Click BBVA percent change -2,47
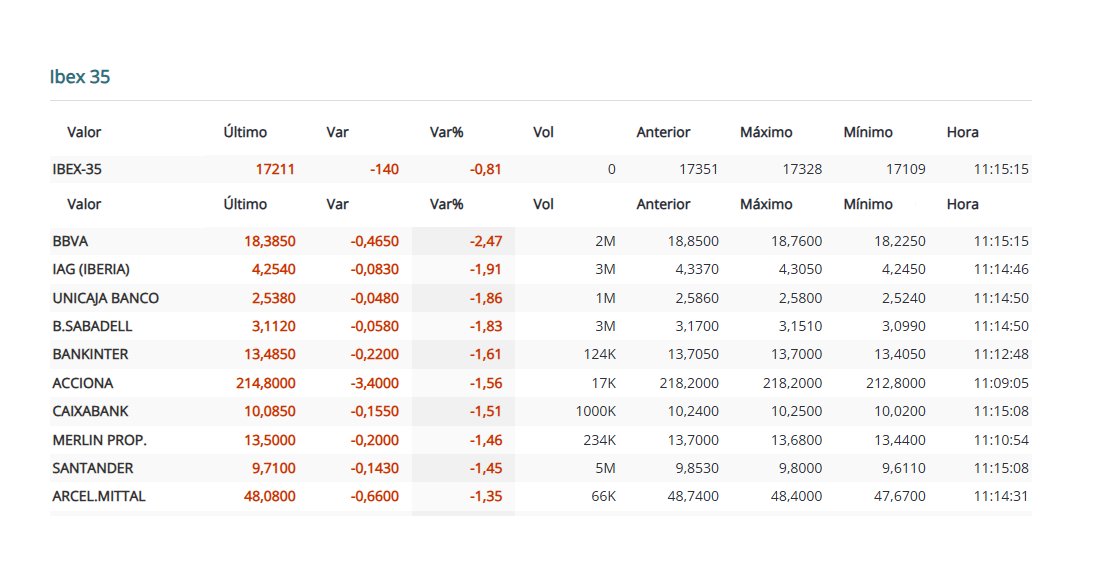The width and height of the screenshot is (1117, 573). [x=486, y=241]
